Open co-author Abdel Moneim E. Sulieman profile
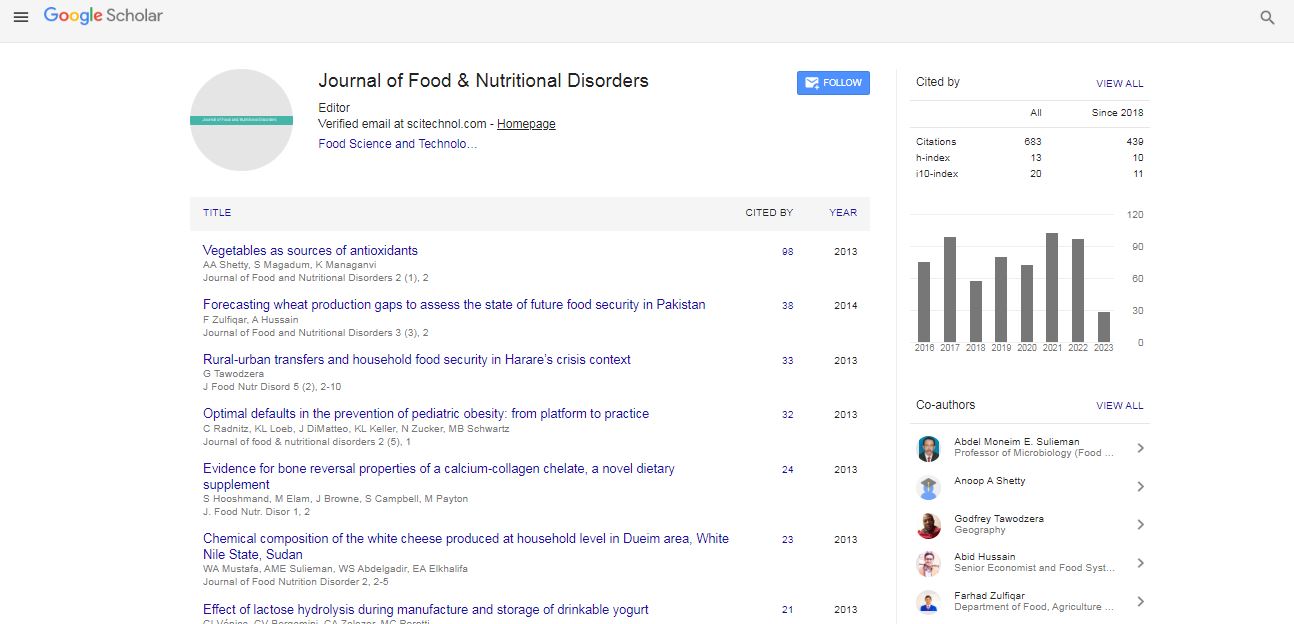Screen dimensions: 1294x624 [1017, 442]
